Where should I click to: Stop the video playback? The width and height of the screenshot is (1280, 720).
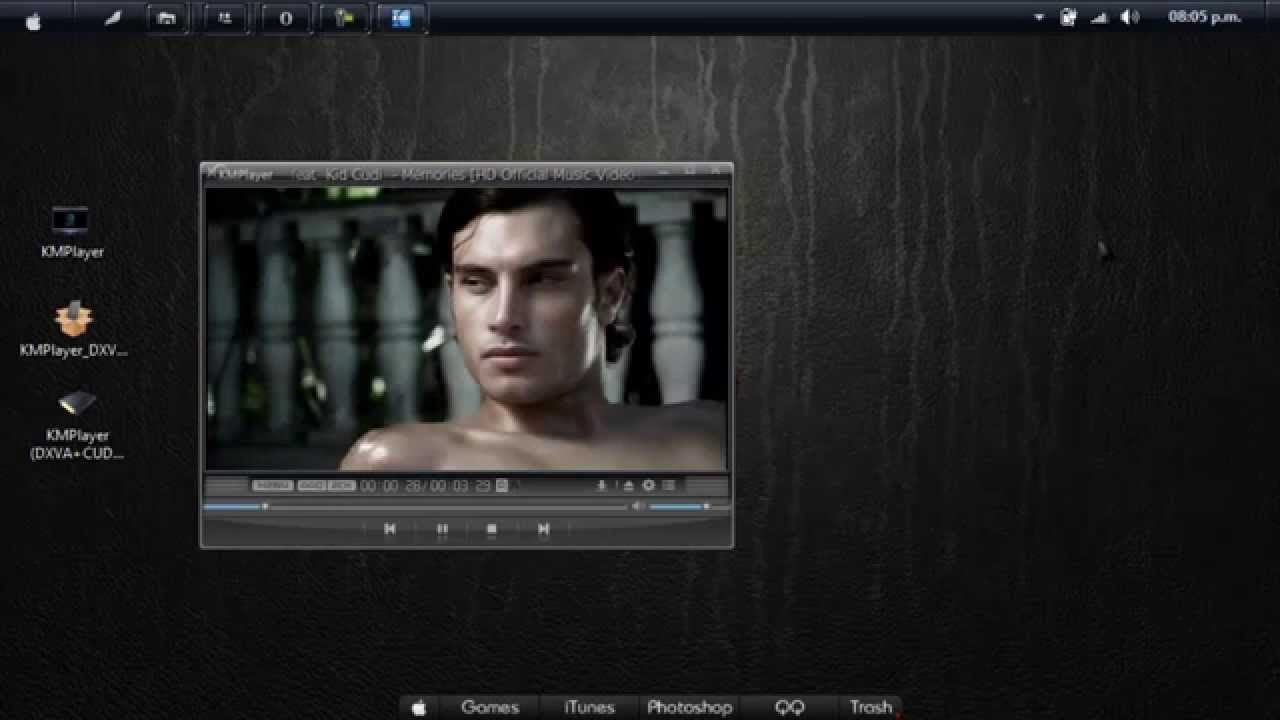pos(492,529)
